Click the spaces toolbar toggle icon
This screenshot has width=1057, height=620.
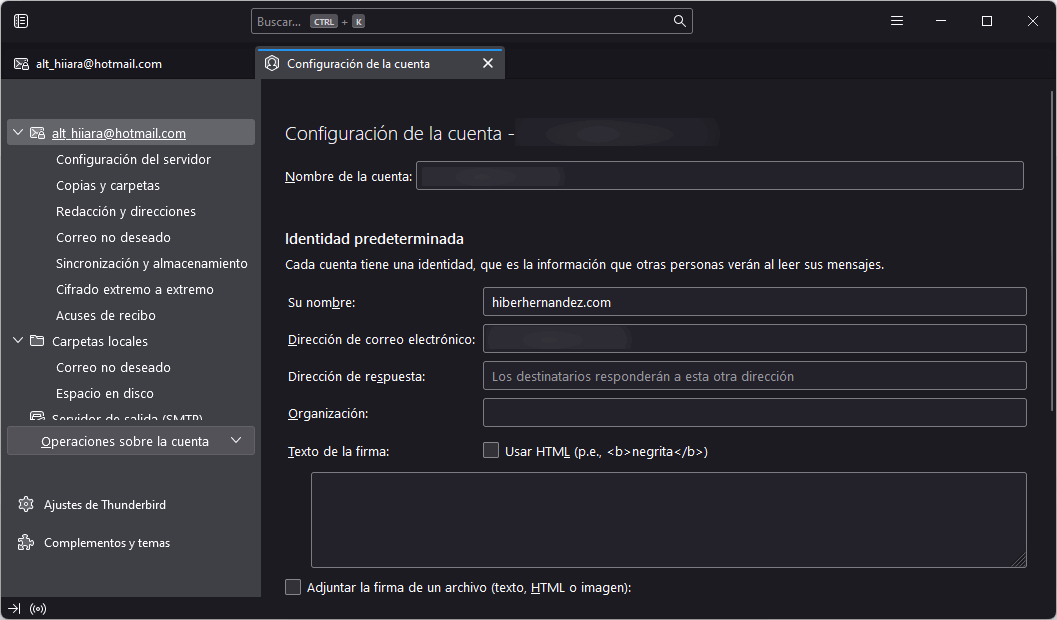click(21, 21)
